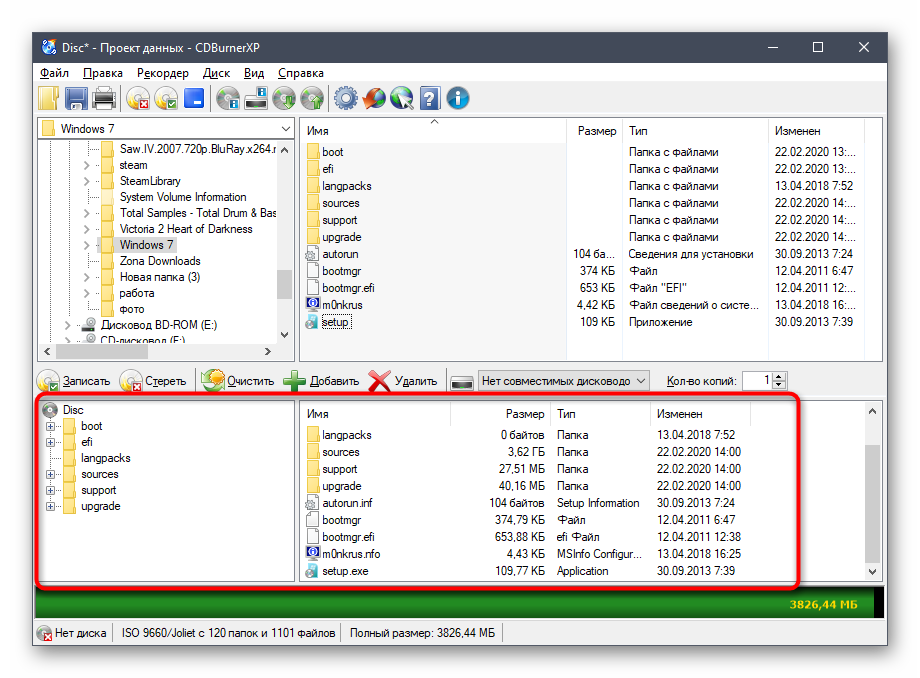Click the globe with cursor icon

point(402,98)
